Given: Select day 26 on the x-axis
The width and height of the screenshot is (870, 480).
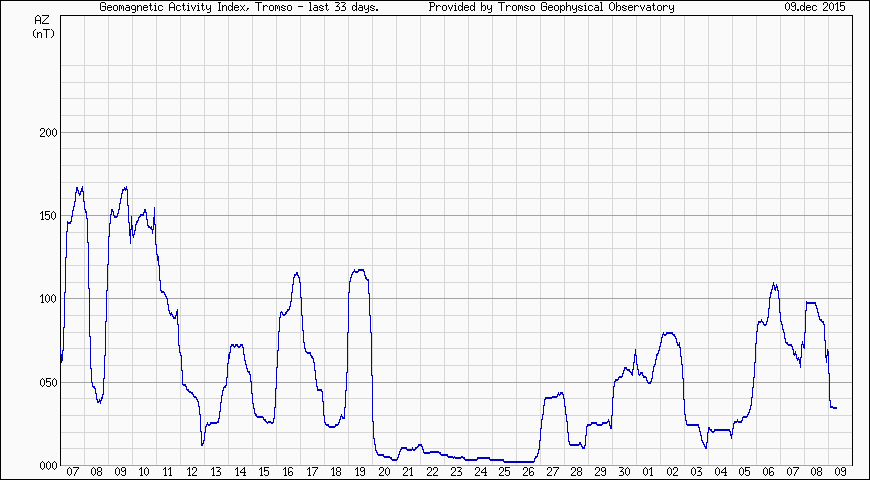Looking at the screenshot, I should coord(528,472).
